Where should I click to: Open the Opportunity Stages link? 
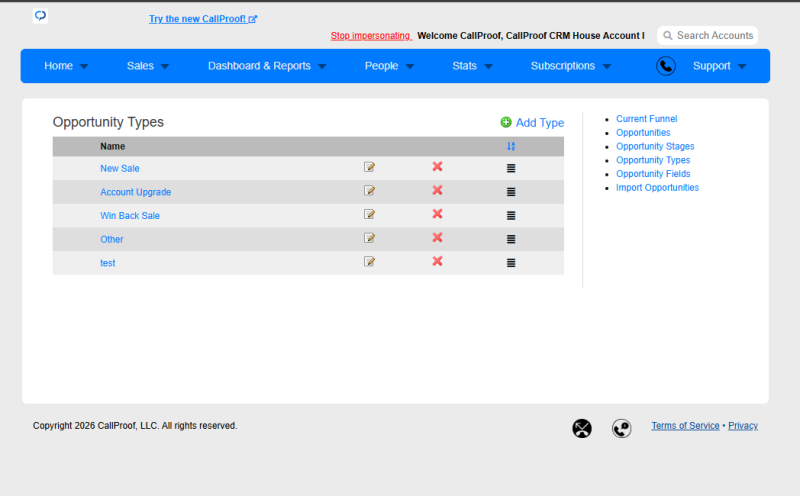655,146
